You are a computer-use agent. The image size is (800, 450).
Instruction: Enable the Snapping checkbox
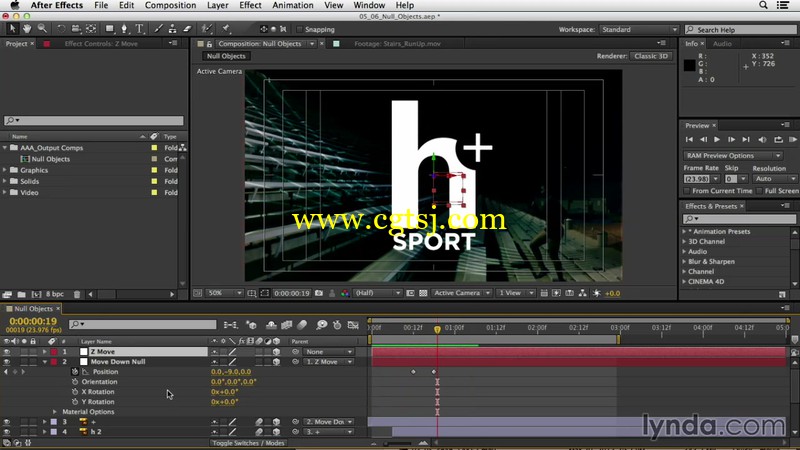pyautogui.click(x=300, y=29)
